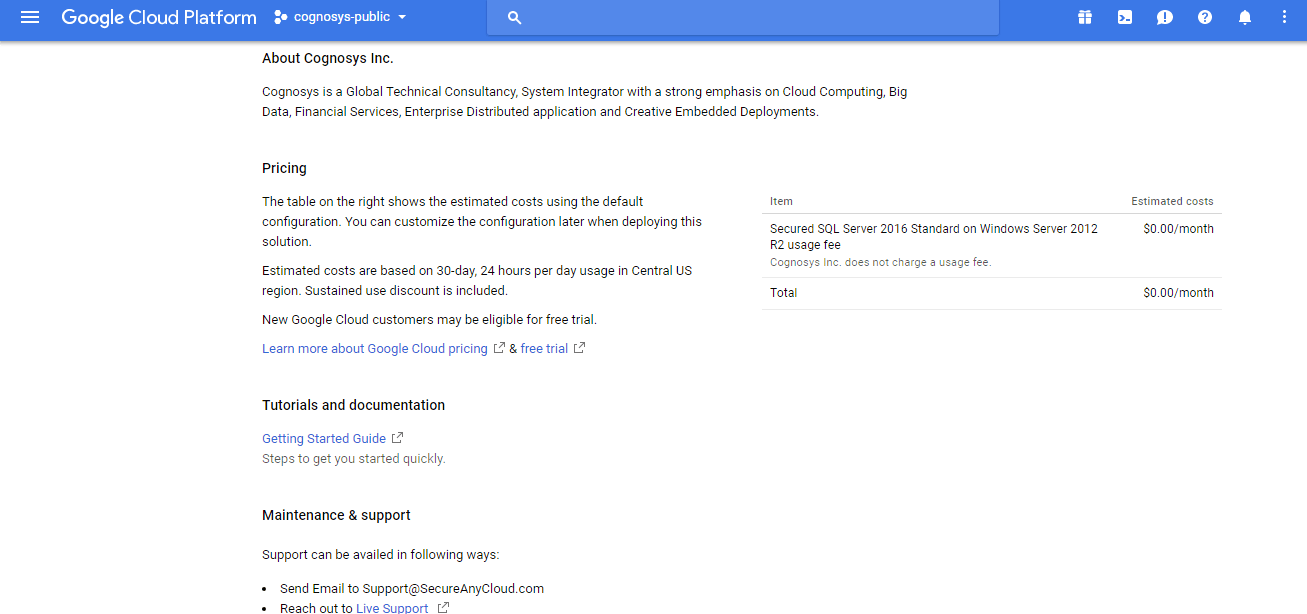
Task: Open the help question mark icon
Action: pyautogui.click(x=1204, y=16)
